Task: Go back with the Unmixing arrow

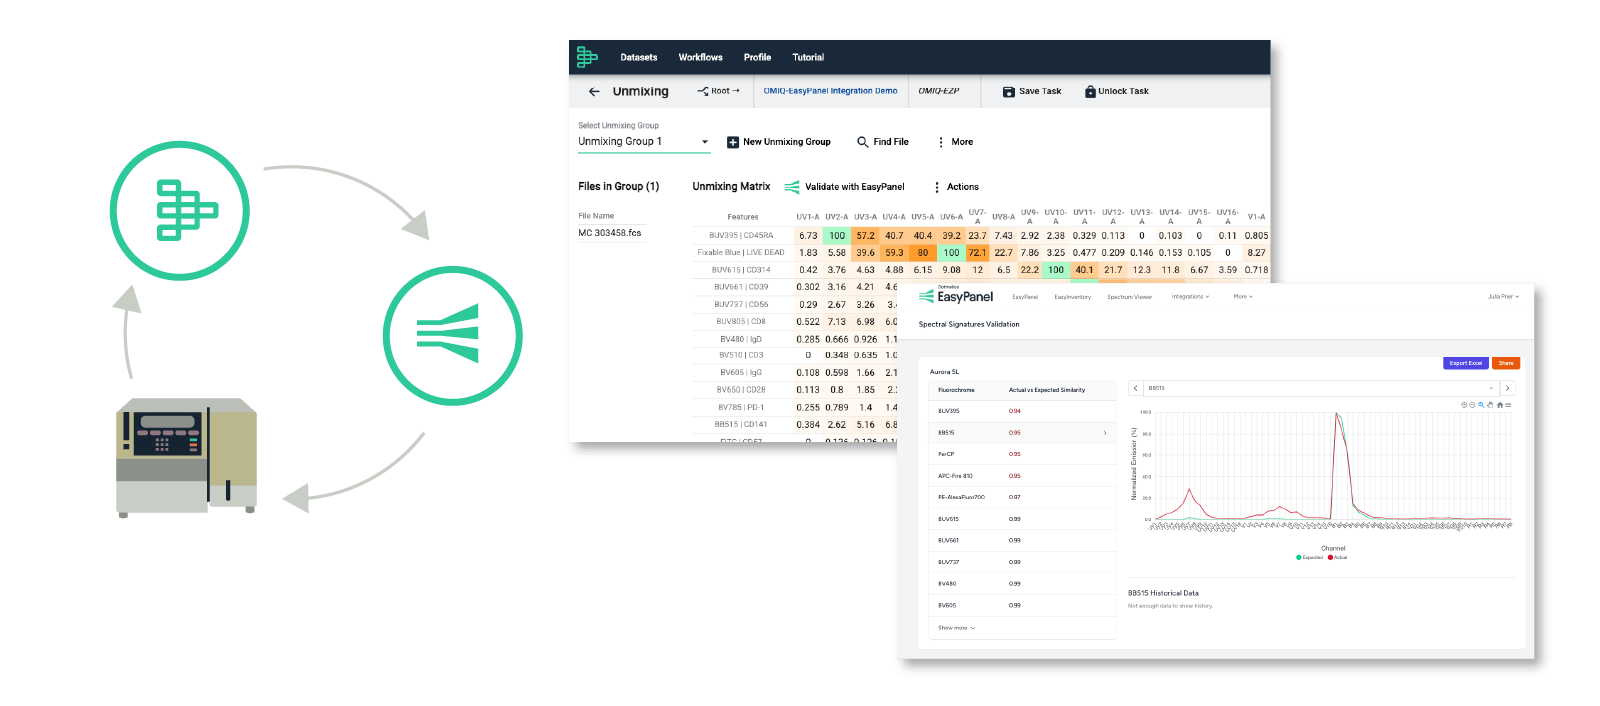Action: (594, 91)
